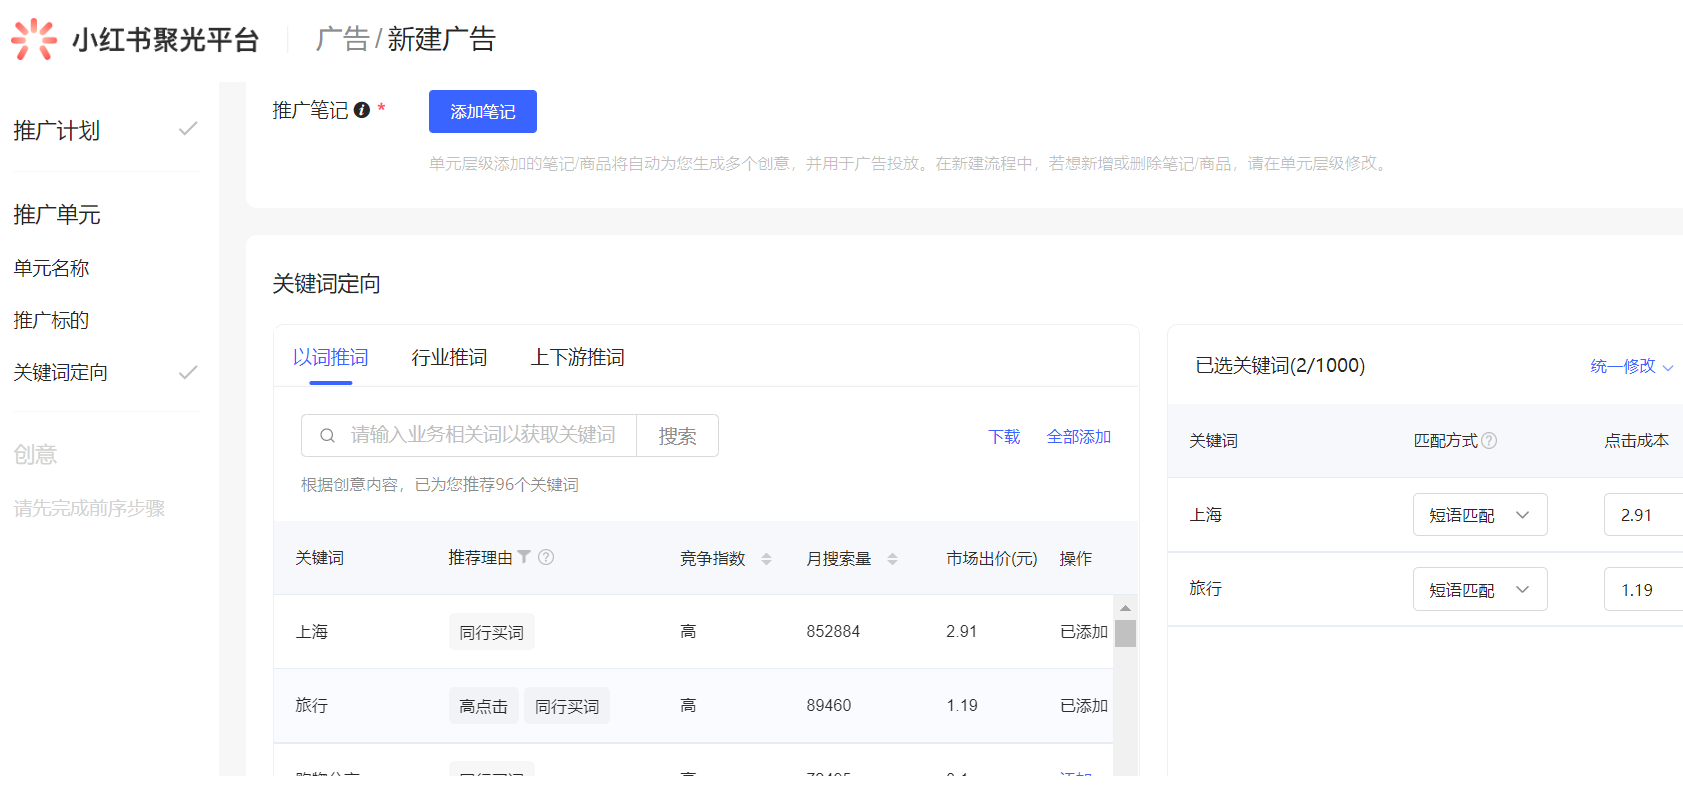
Task: Jump to 单元名称 section
Action: 51,268
